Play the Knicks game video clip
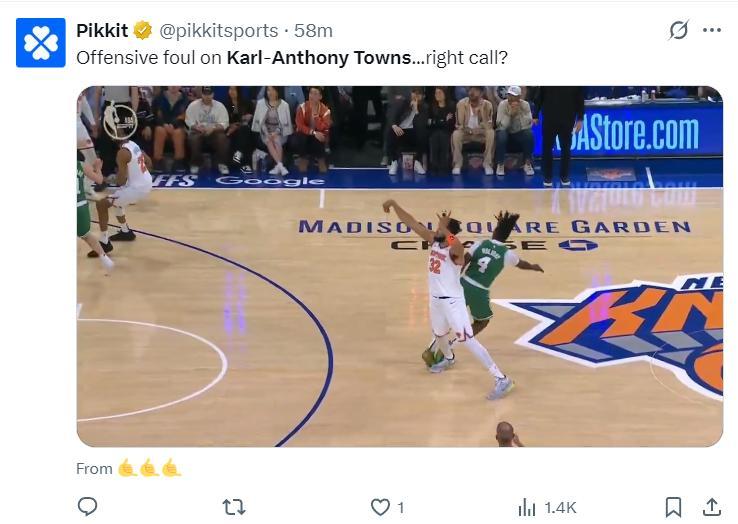This screenshot has width=738, height=524. (399, 266)
